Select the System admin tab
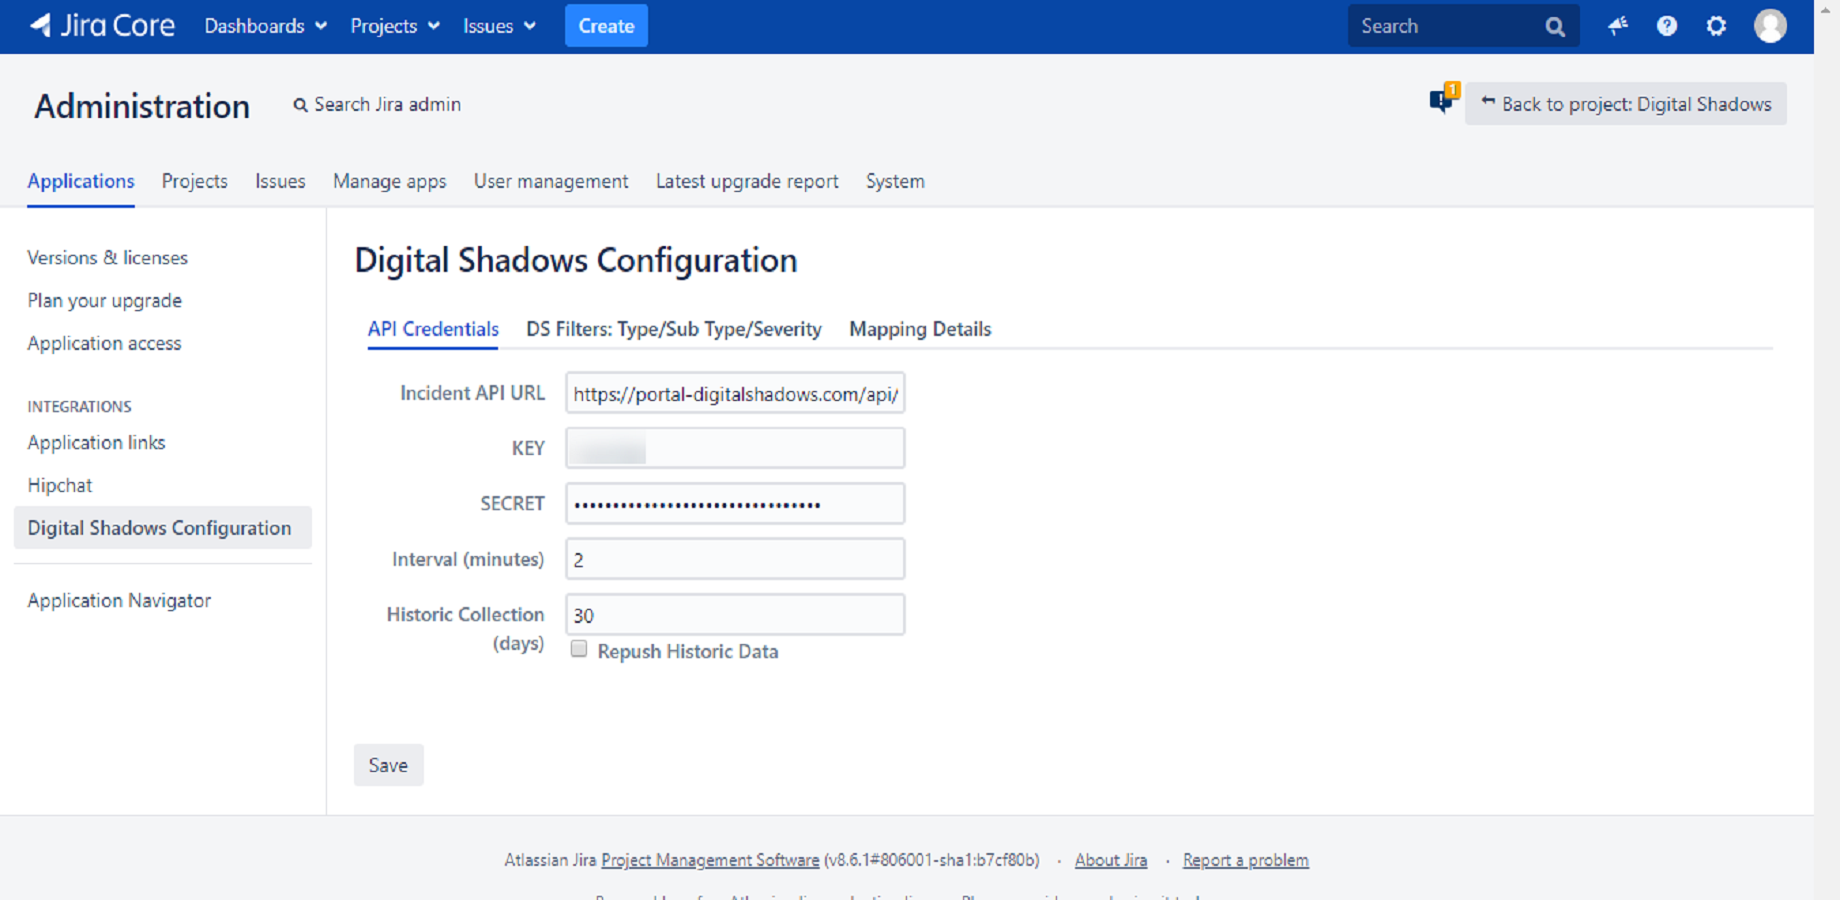 895,181
